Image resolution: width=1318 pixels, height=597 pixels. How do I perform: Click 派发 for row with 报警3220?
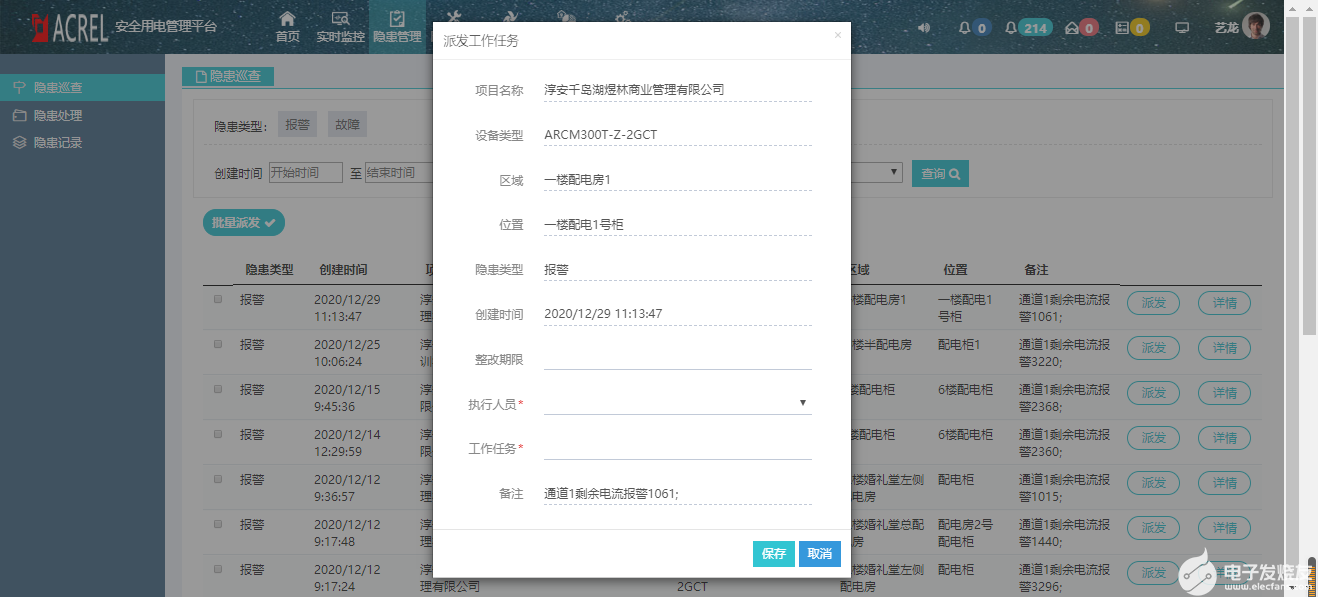coord(1153,348)
